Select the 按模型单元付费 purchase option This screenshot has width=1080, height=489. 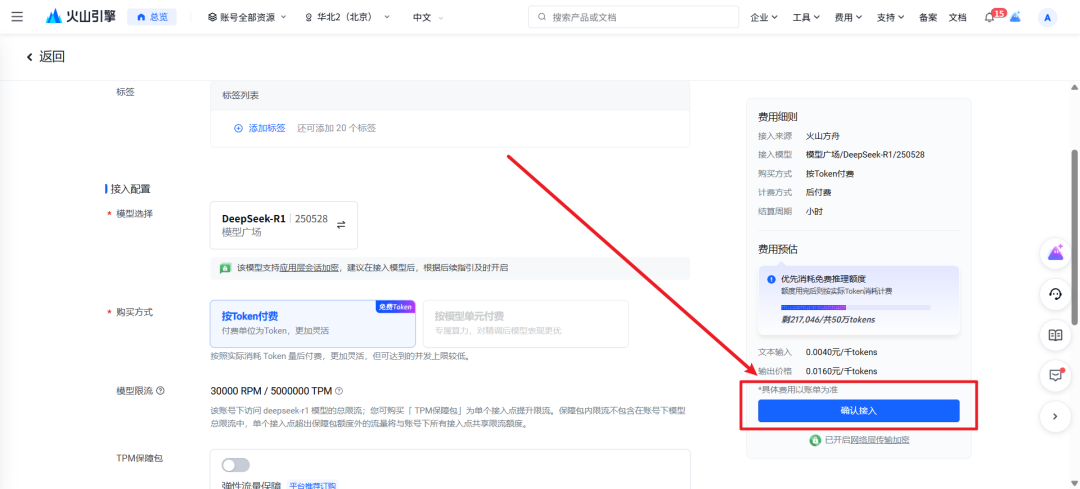coord(526,323)
